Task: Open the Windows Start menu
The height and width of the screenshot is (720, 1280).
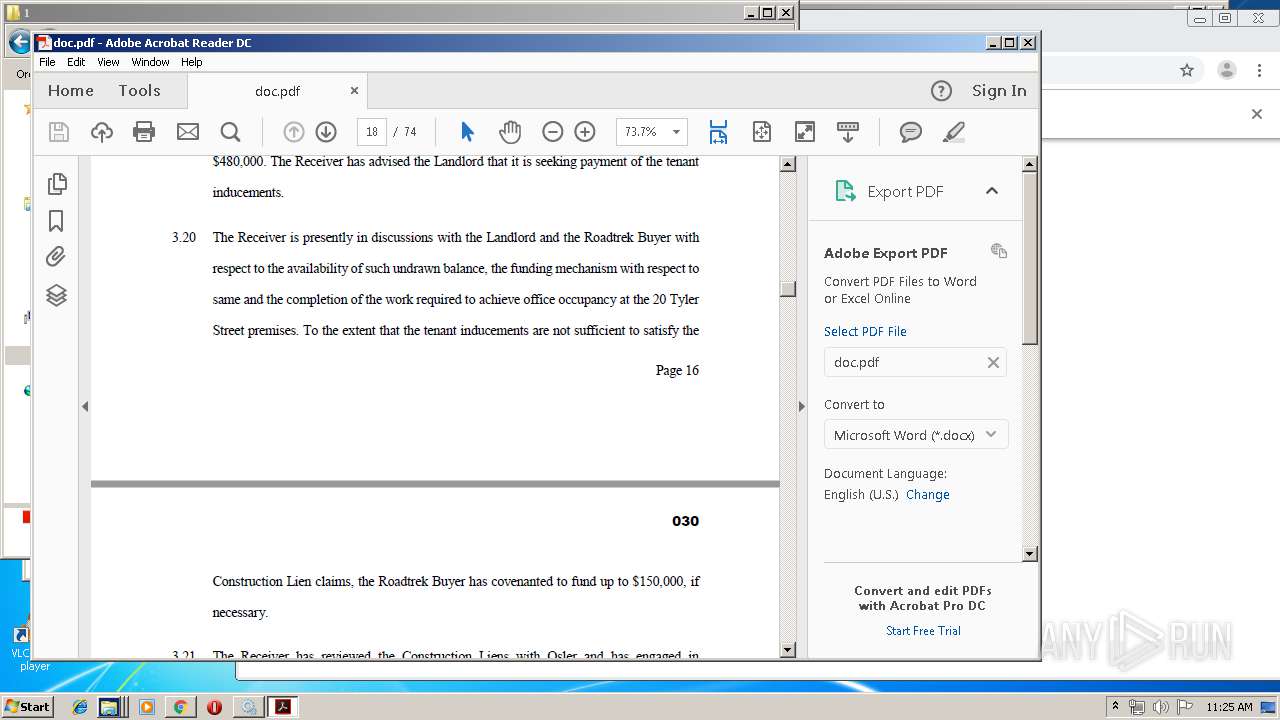Action: point(27,707)
